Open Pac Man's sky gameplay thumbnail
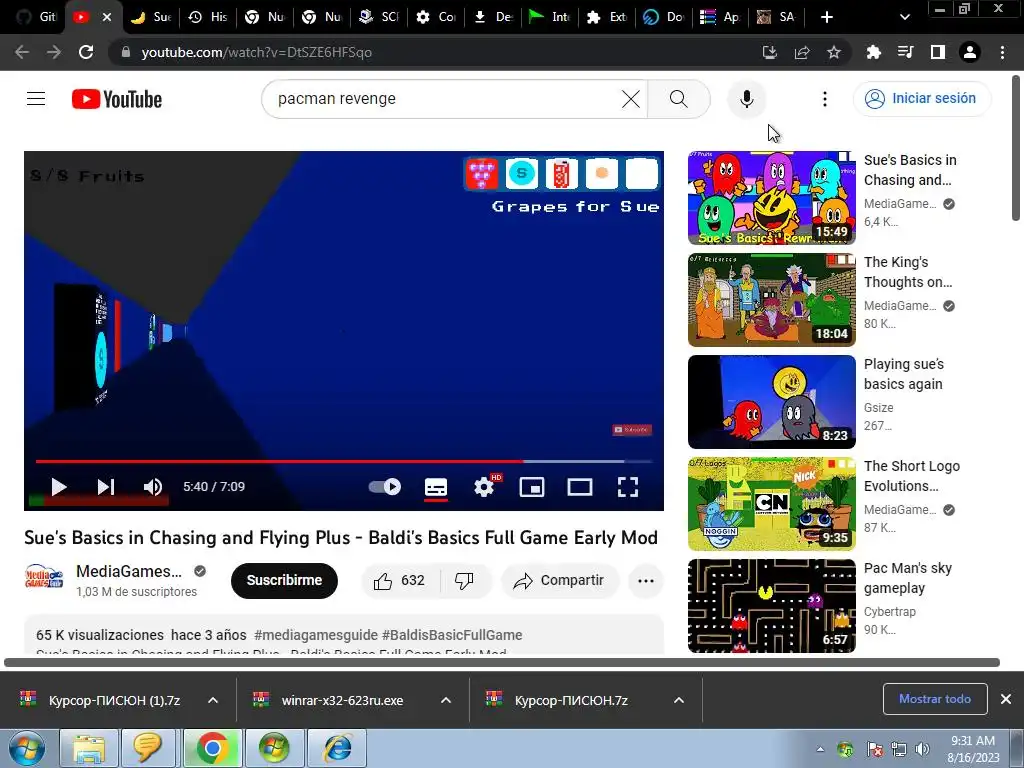1024x768 pixels. 771,605
